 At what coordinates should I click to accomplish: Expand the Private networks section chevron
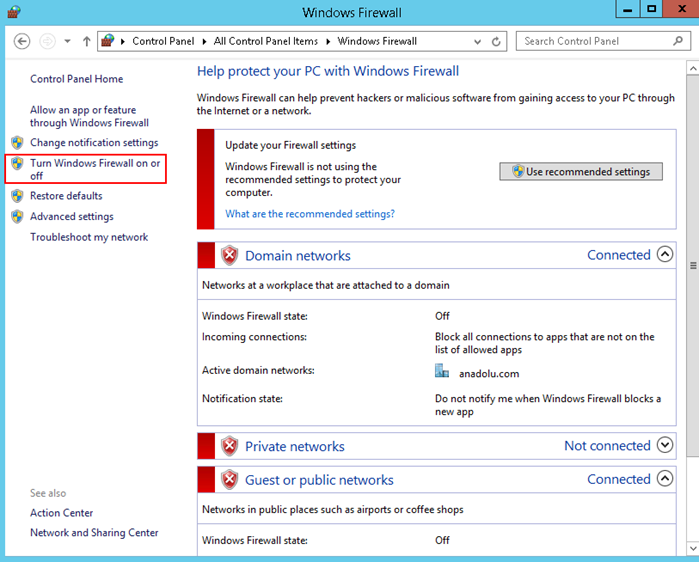click(x=665, y=445)
